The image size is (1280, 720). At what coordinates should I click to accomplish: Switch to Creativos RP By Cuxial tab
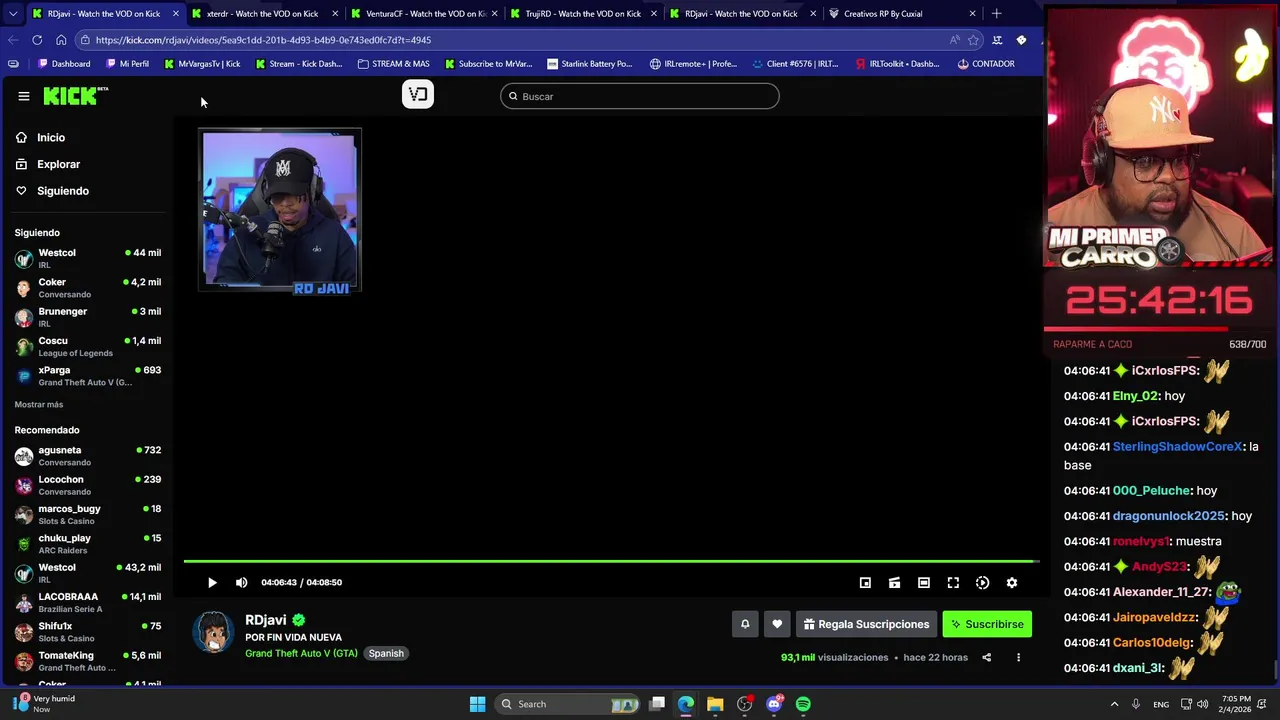click(x=902, y=14)
